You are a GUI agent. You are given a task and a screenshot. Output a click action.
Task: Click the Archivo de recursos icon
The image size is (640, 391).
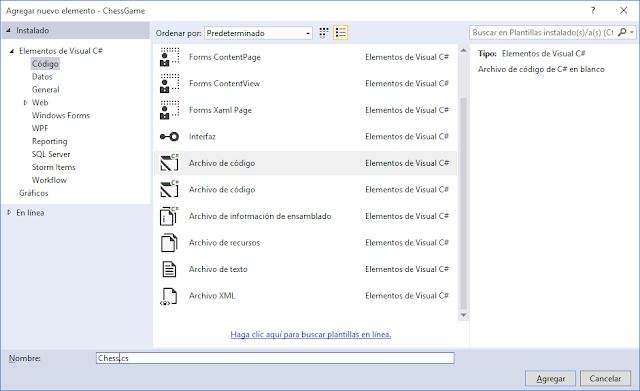point(169,243)
